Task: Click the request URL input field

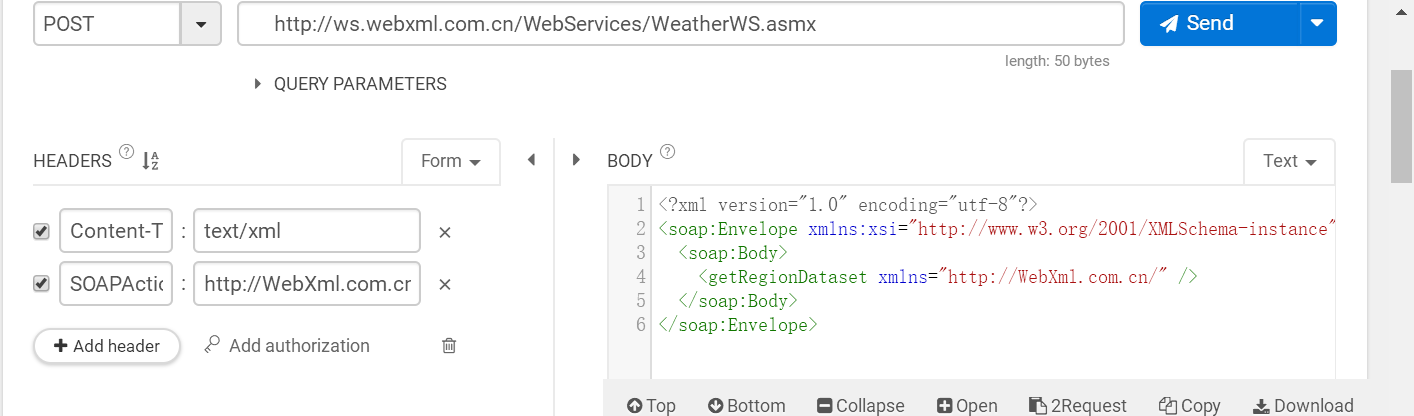Action: tap(680, 24)
